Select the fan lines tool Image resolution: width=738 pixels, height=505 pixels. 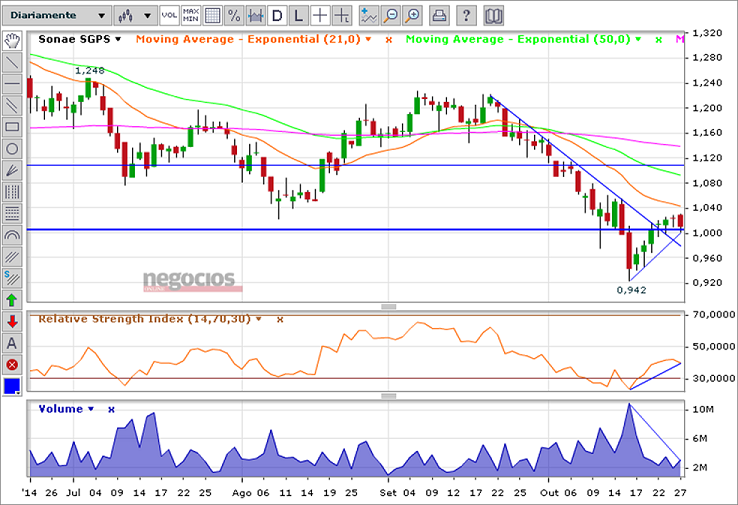click(12, 170)
